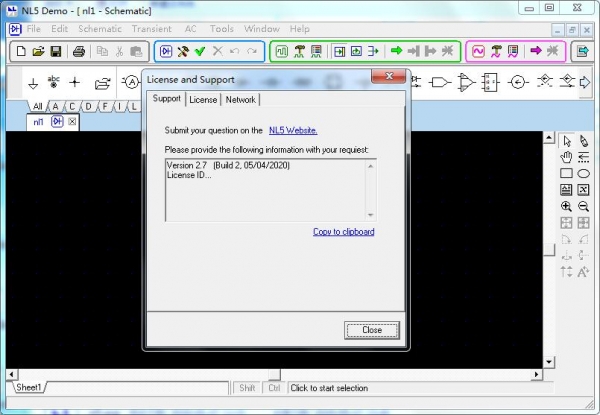Click the pink AC window icon
This screenshot has height=415, width=600.
click(x=478, y=51)
